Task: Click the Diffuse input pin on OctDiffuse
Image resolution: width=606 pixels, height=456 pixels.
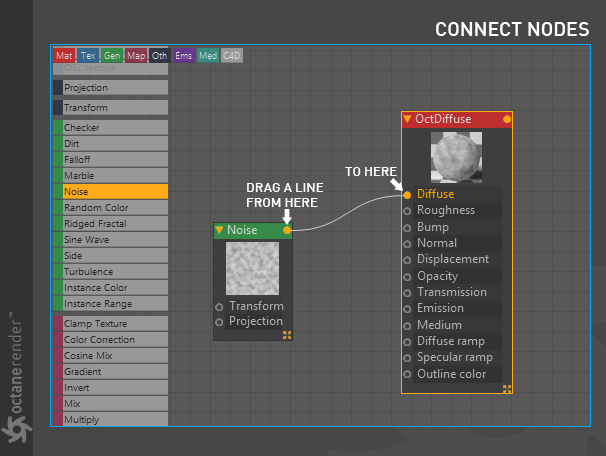Action: click(x=407, y=195)
